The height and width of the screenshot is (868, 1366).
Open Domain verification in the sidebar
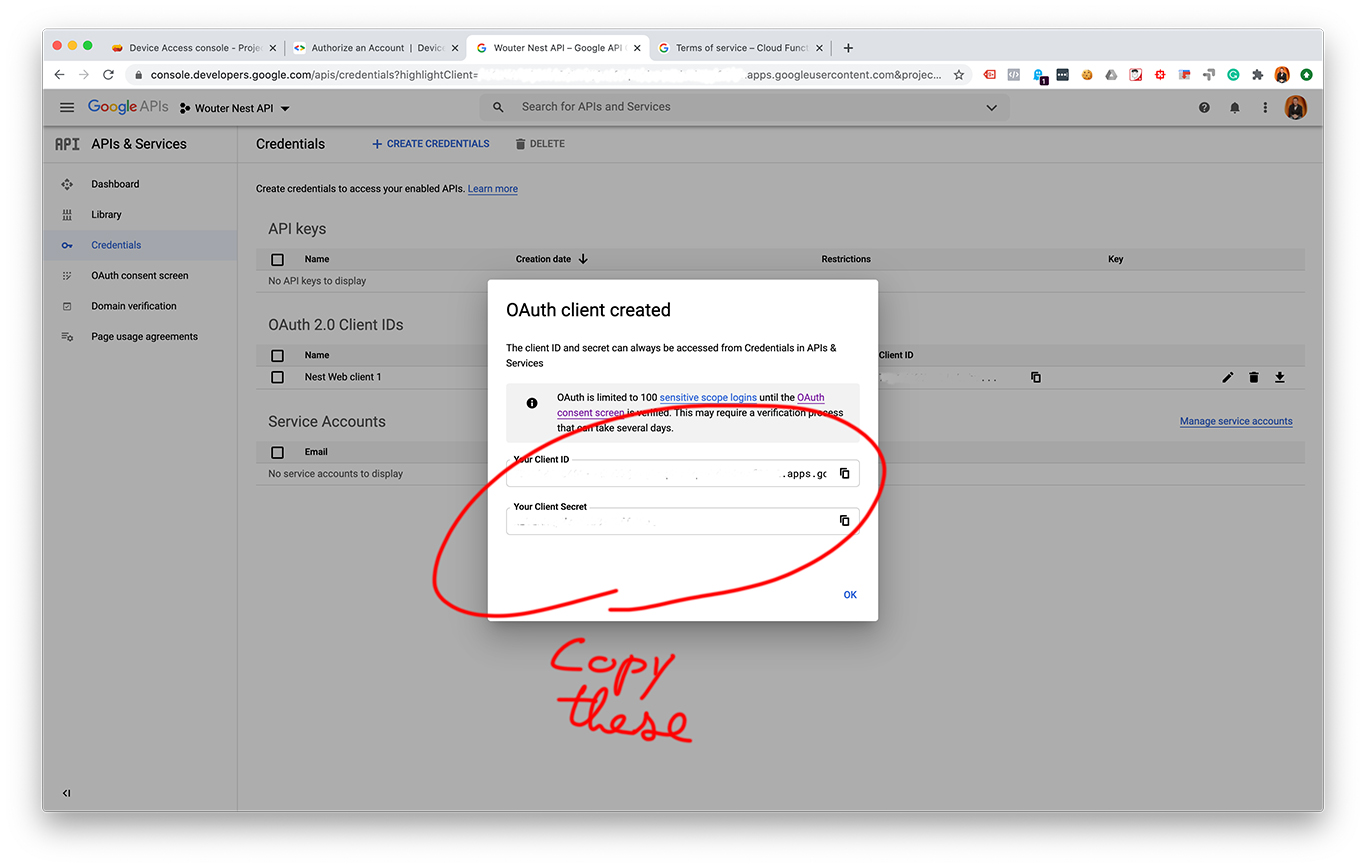coord(133,306)
